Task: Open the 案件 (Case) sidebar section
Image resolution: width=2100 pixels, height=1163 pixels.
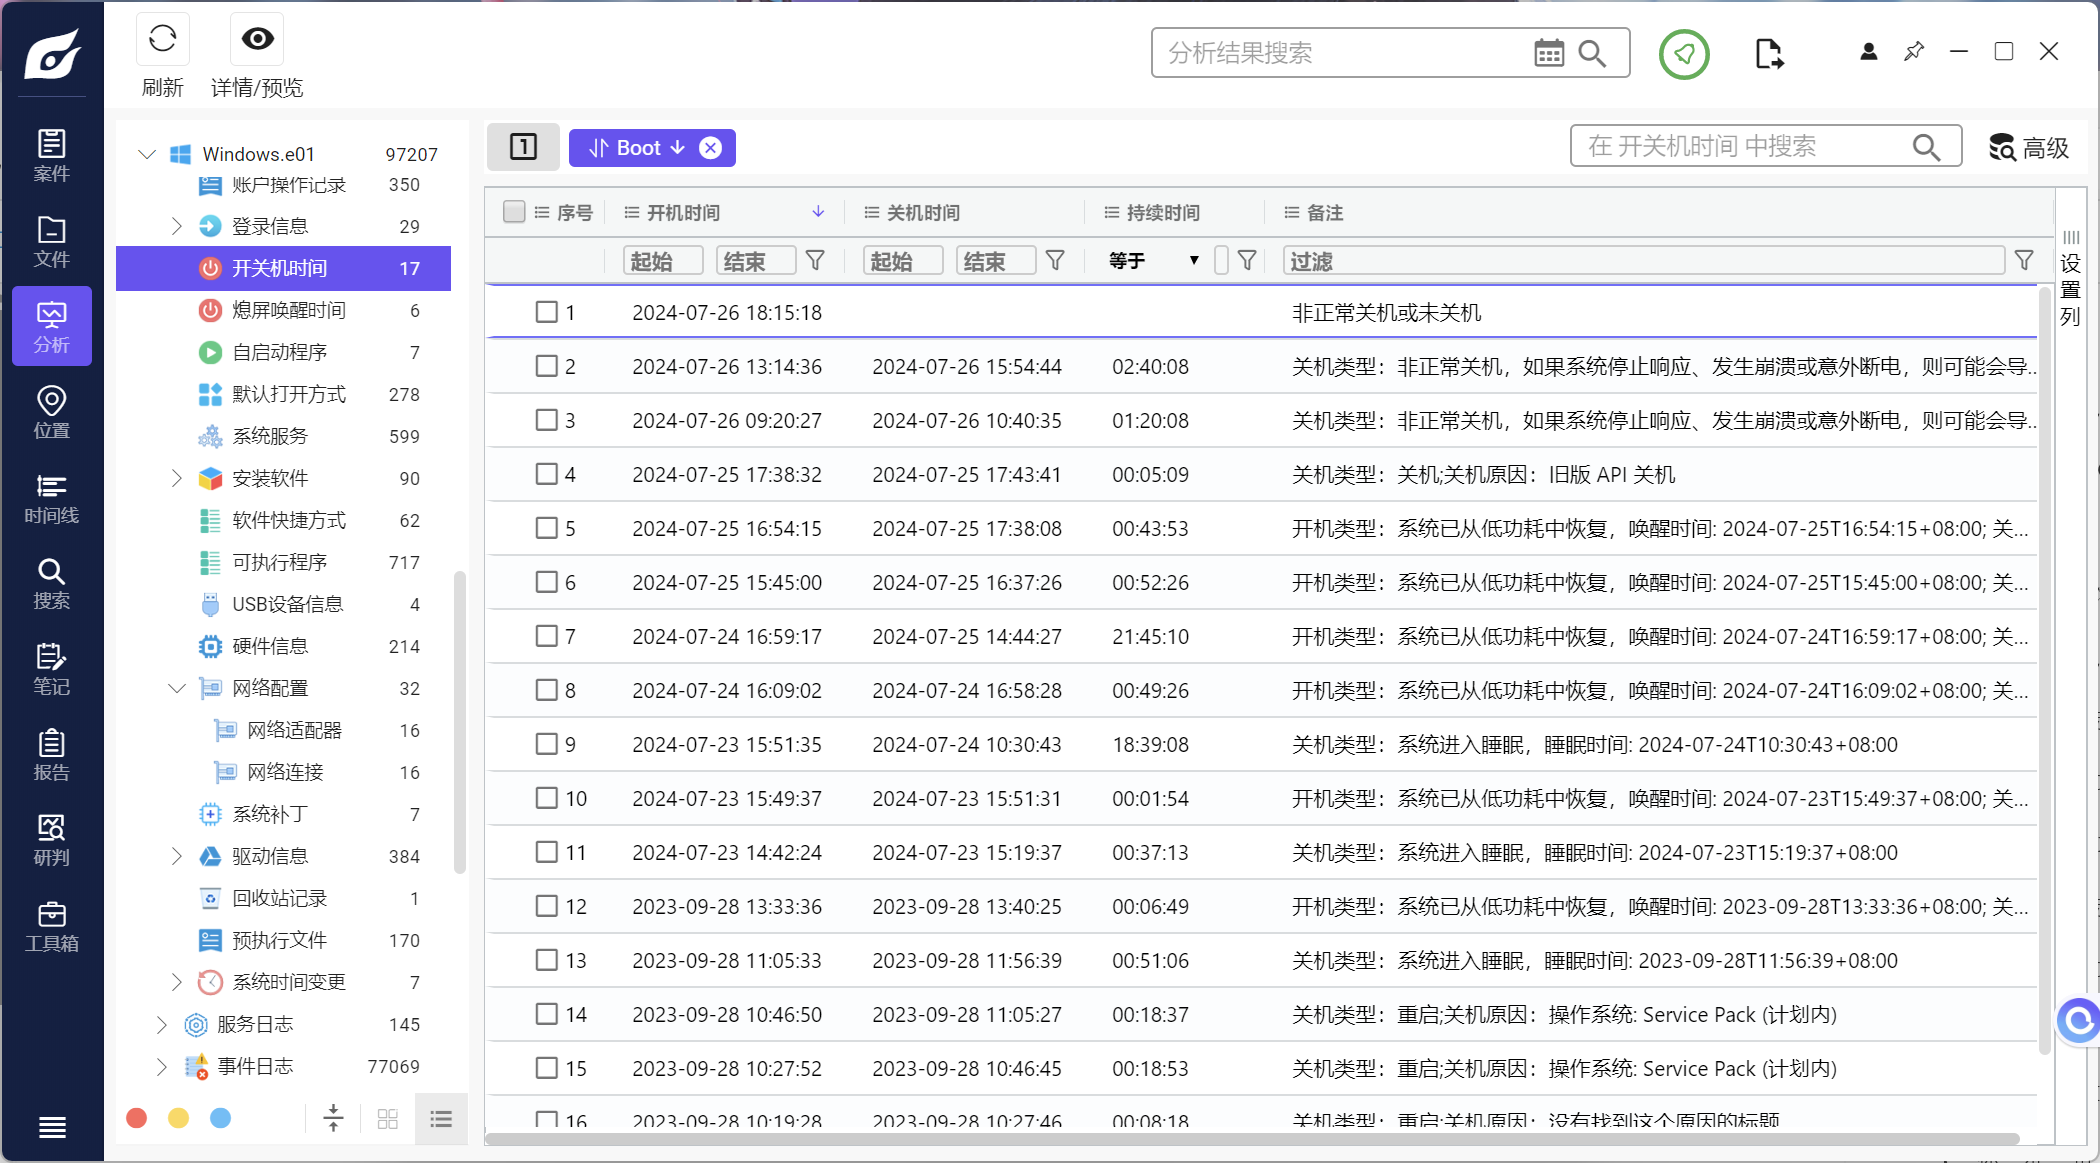Action: coord(51,156)
